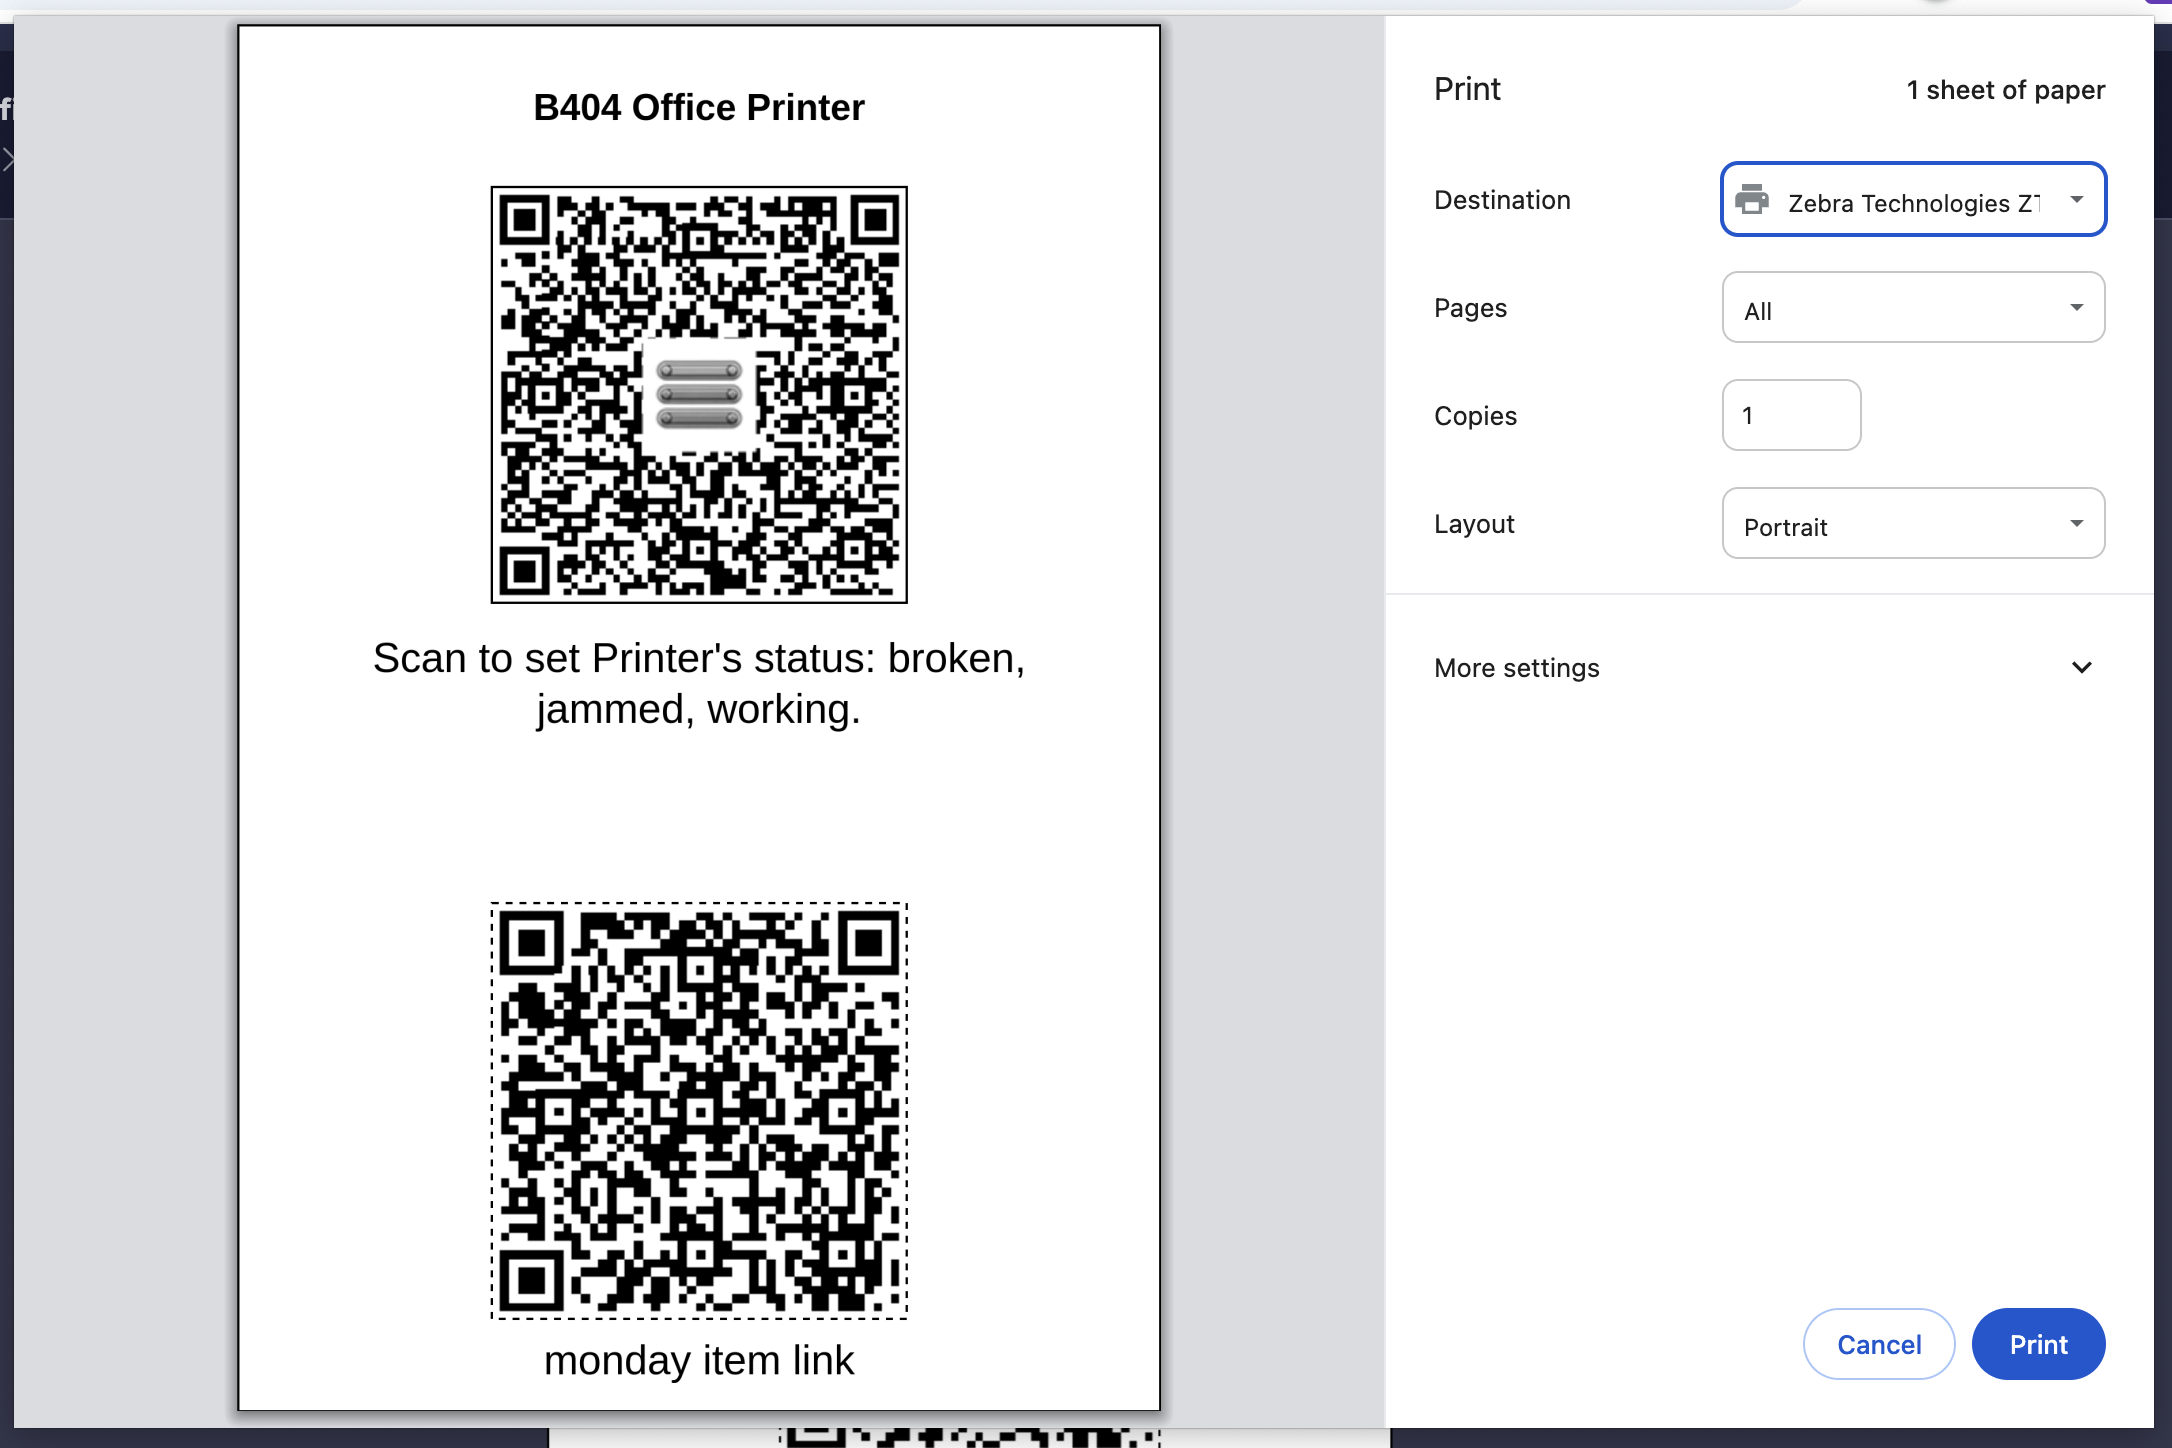Click the B404 Office Printer heading

click(x=699, y=108)
